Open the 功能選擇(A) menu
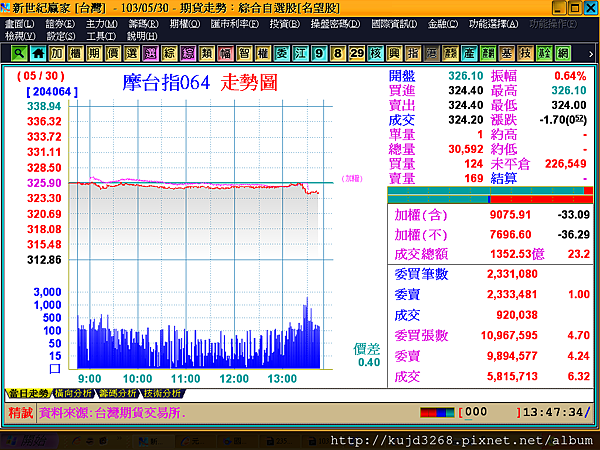 click(494, 24)
